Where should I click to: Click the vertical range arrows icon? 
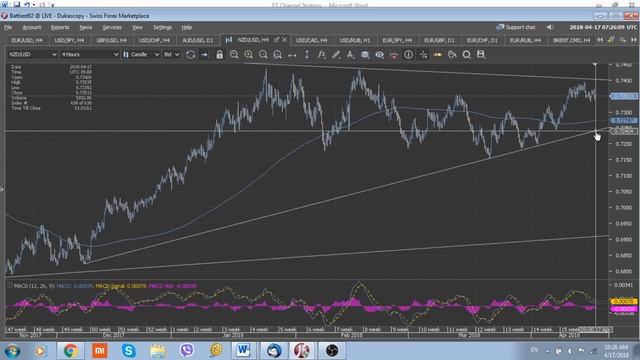coord(307,54)
